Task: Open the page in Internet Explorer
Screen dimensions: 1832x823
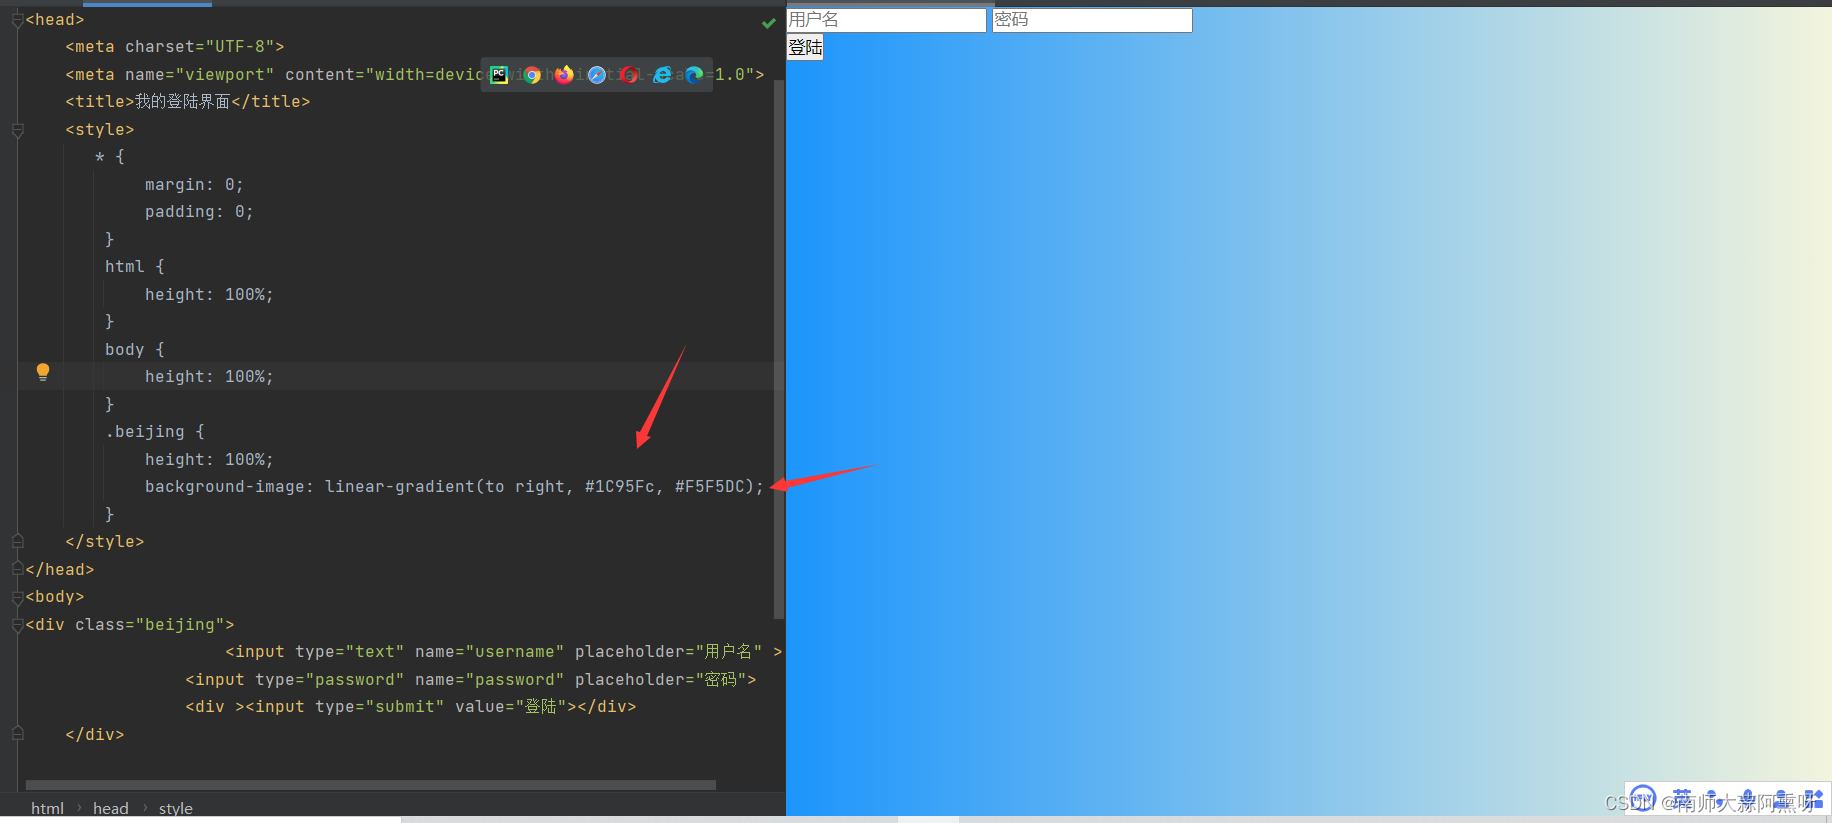Action: coord(662,75)
